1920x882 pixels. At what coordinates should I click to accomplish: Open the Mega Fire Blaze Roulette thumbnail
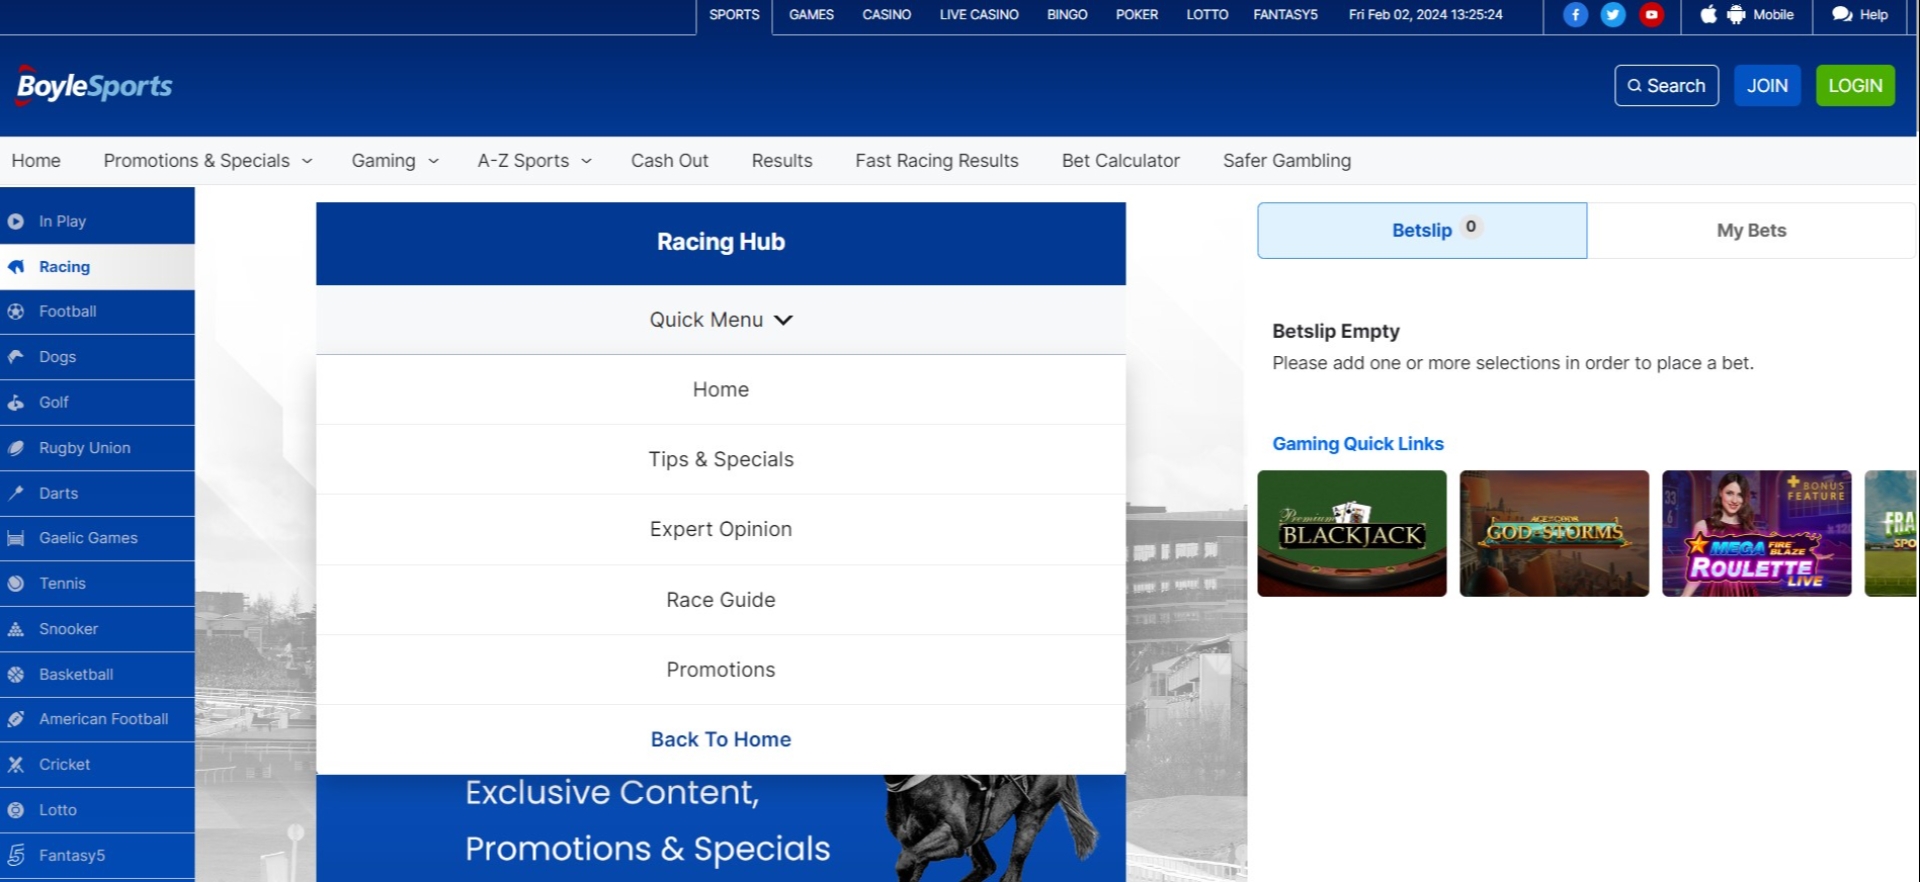pyautogui.click(x=1757, y=534)
